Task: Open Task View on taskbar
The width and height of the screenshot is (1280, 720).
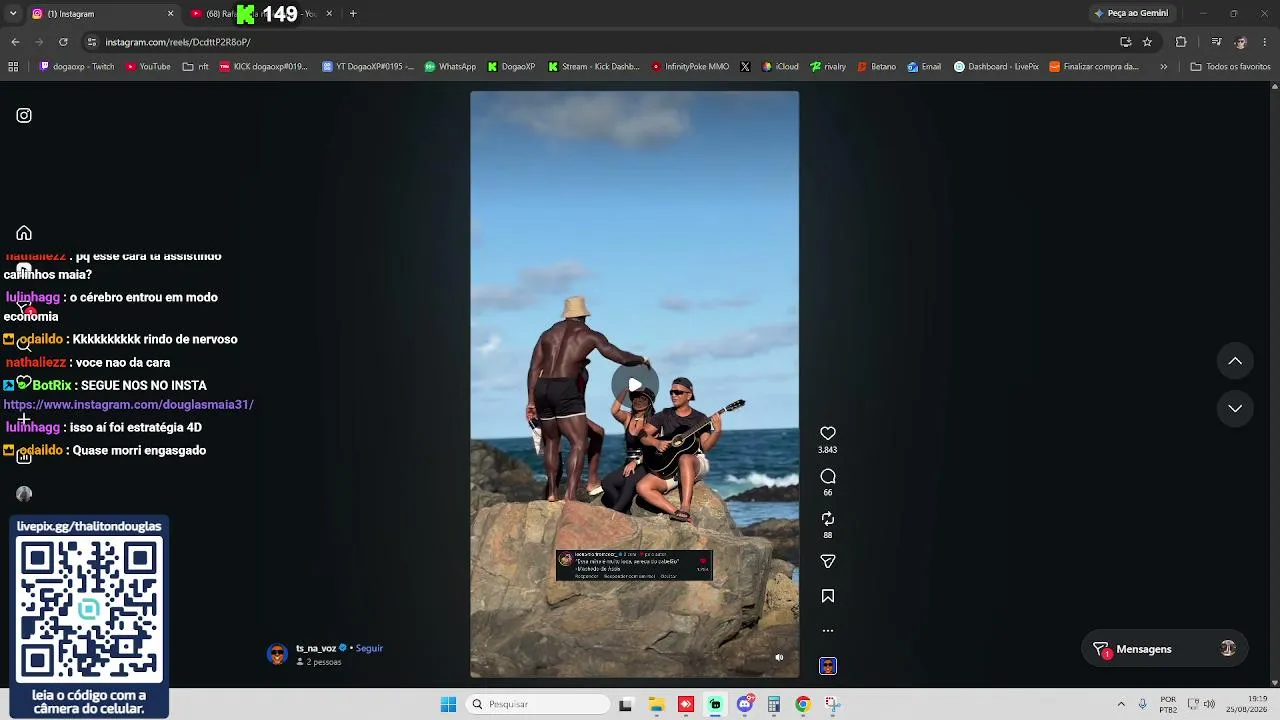Action: click(x=626, y=704)
